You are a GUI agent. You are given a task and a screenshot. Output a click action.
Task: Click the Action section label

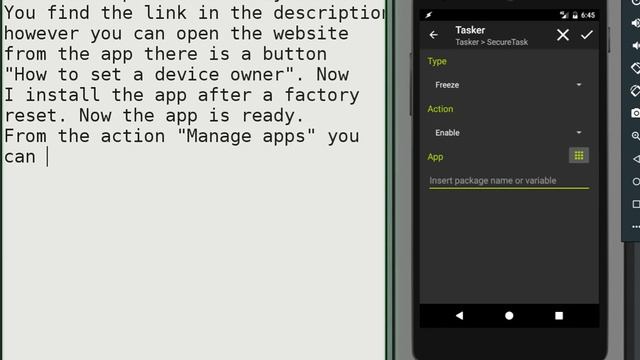pyautogui.click(x=440, y=109)
